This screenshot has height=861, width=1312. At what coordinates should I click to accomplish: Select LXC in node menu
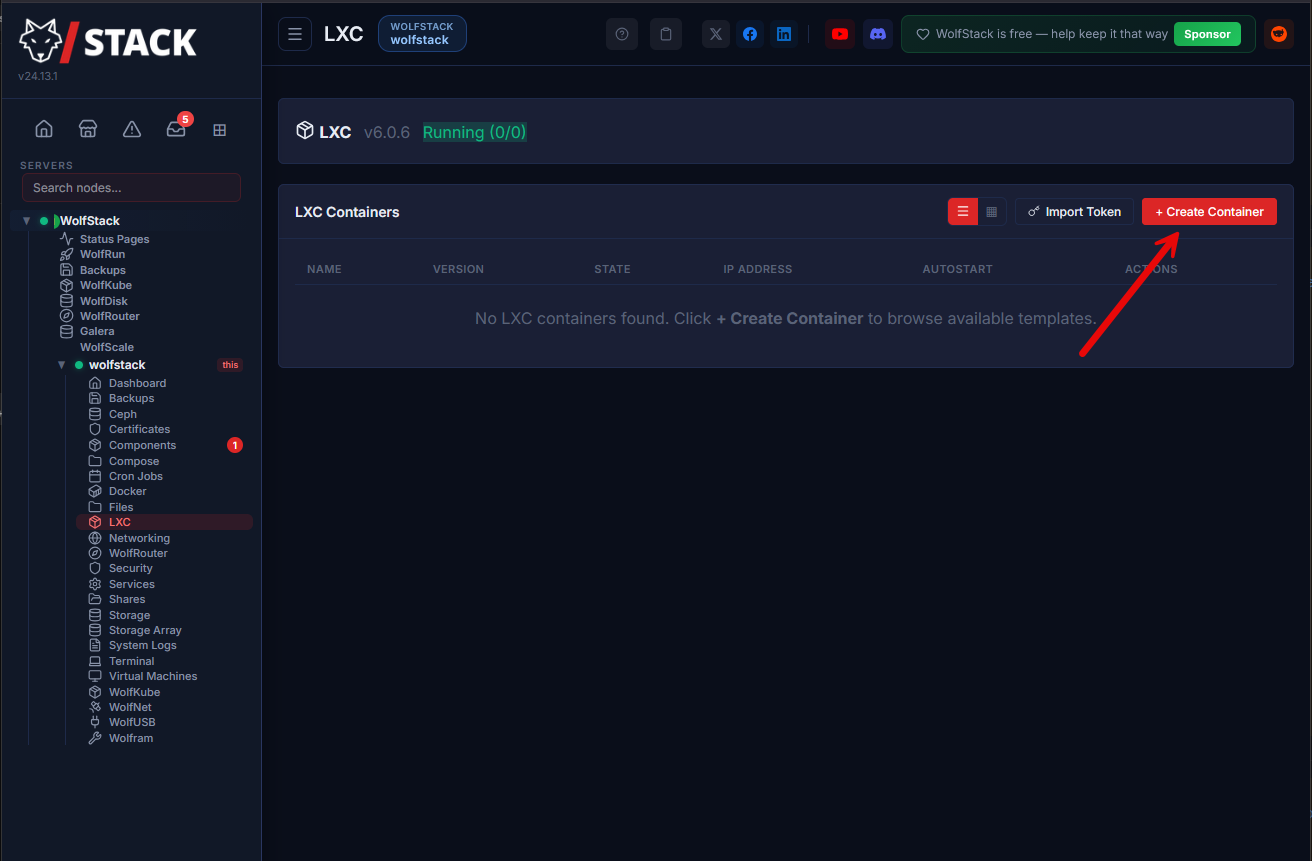[x=164, y=522]
